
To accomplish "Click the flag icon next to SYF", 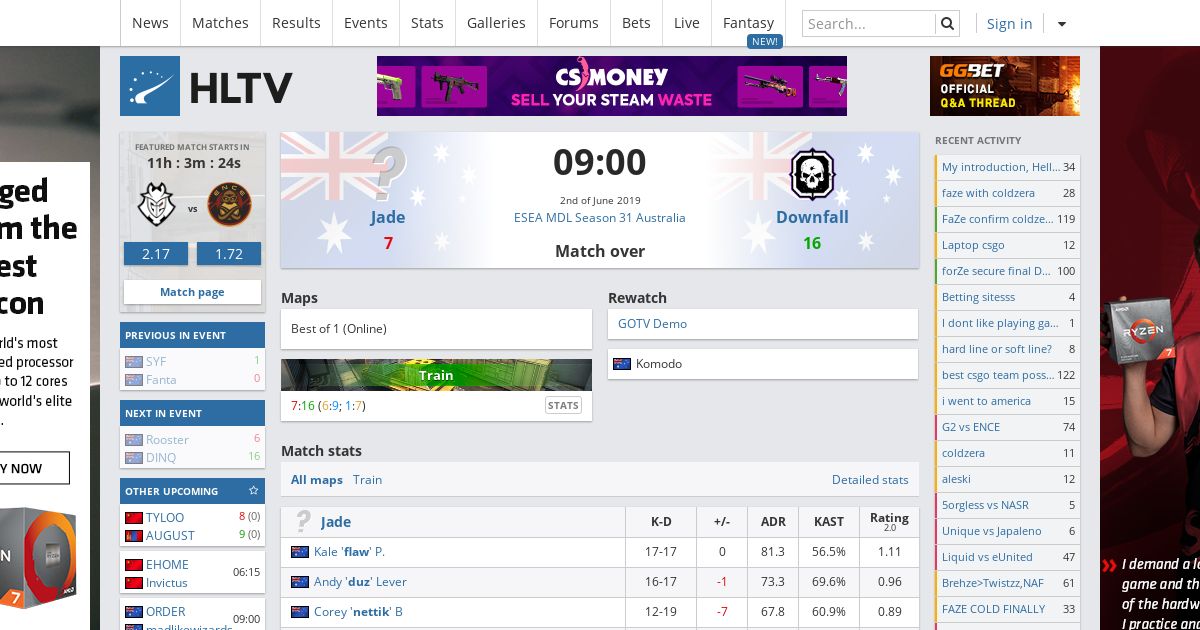I will click(134, 362).
